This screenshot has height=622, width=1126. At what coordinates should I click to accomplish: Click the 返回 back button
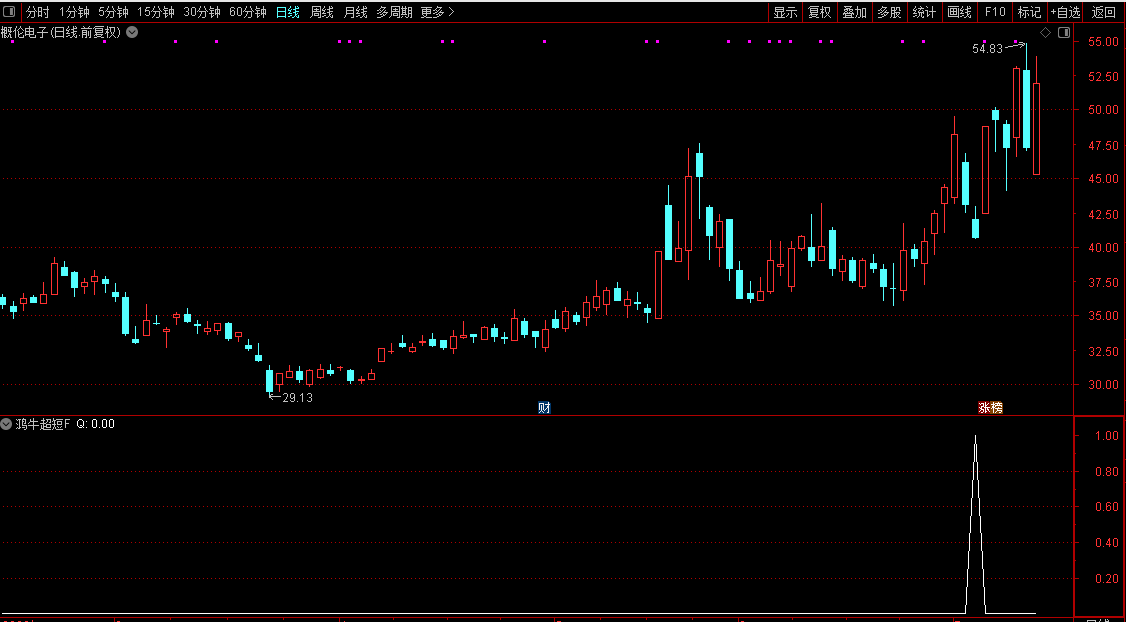pos(1104,12)
